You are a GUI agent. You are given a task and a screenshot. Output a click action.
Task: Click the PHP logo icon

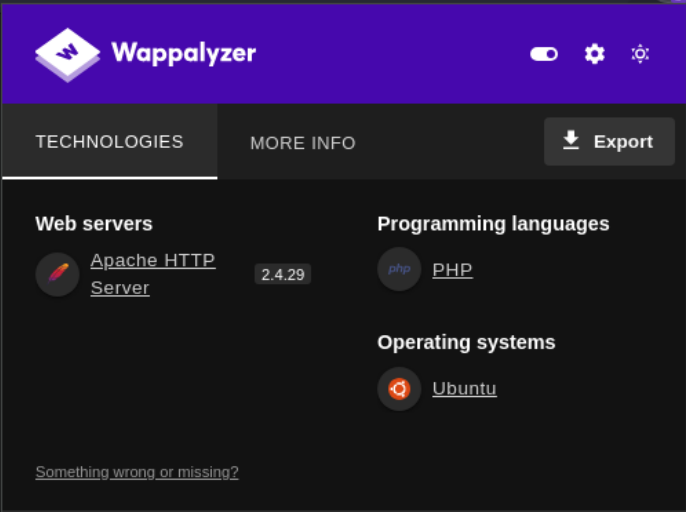399,269
